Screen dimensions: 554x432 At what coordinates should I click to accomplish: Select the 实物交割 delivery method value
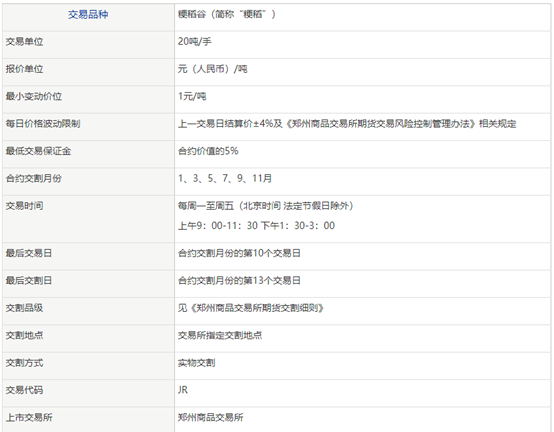pos(196,363)
